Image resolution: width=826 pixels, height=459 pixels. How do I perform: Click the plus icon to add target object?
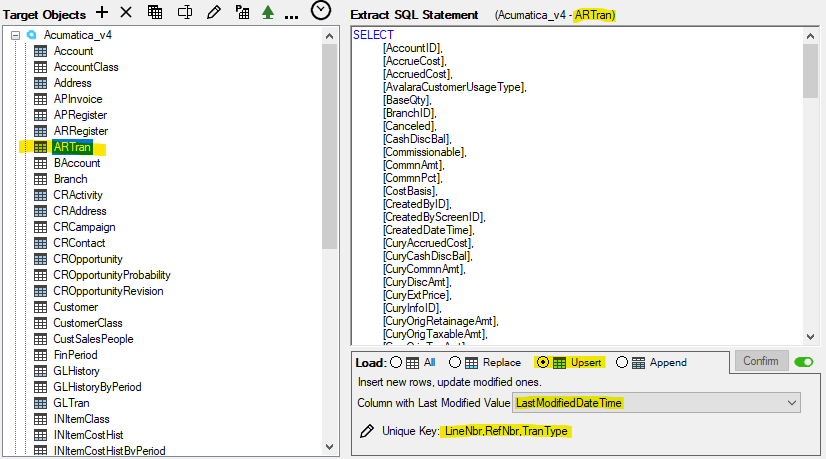point(102,12)
